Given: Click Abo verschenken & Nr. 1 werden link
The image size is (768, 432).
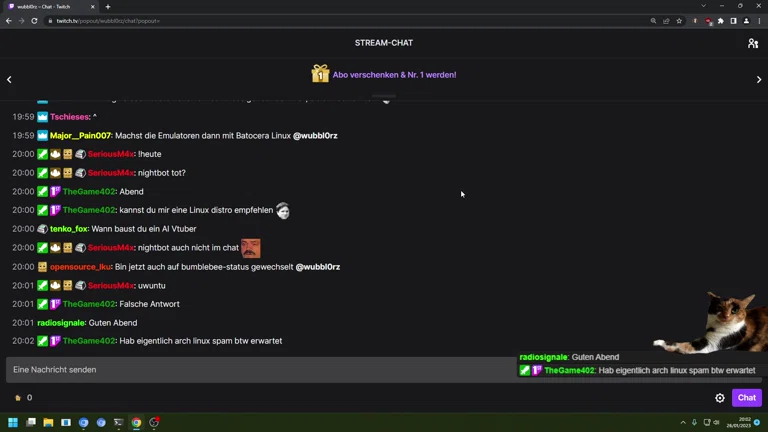Looking at the screenshot, I should click(394, 75).
